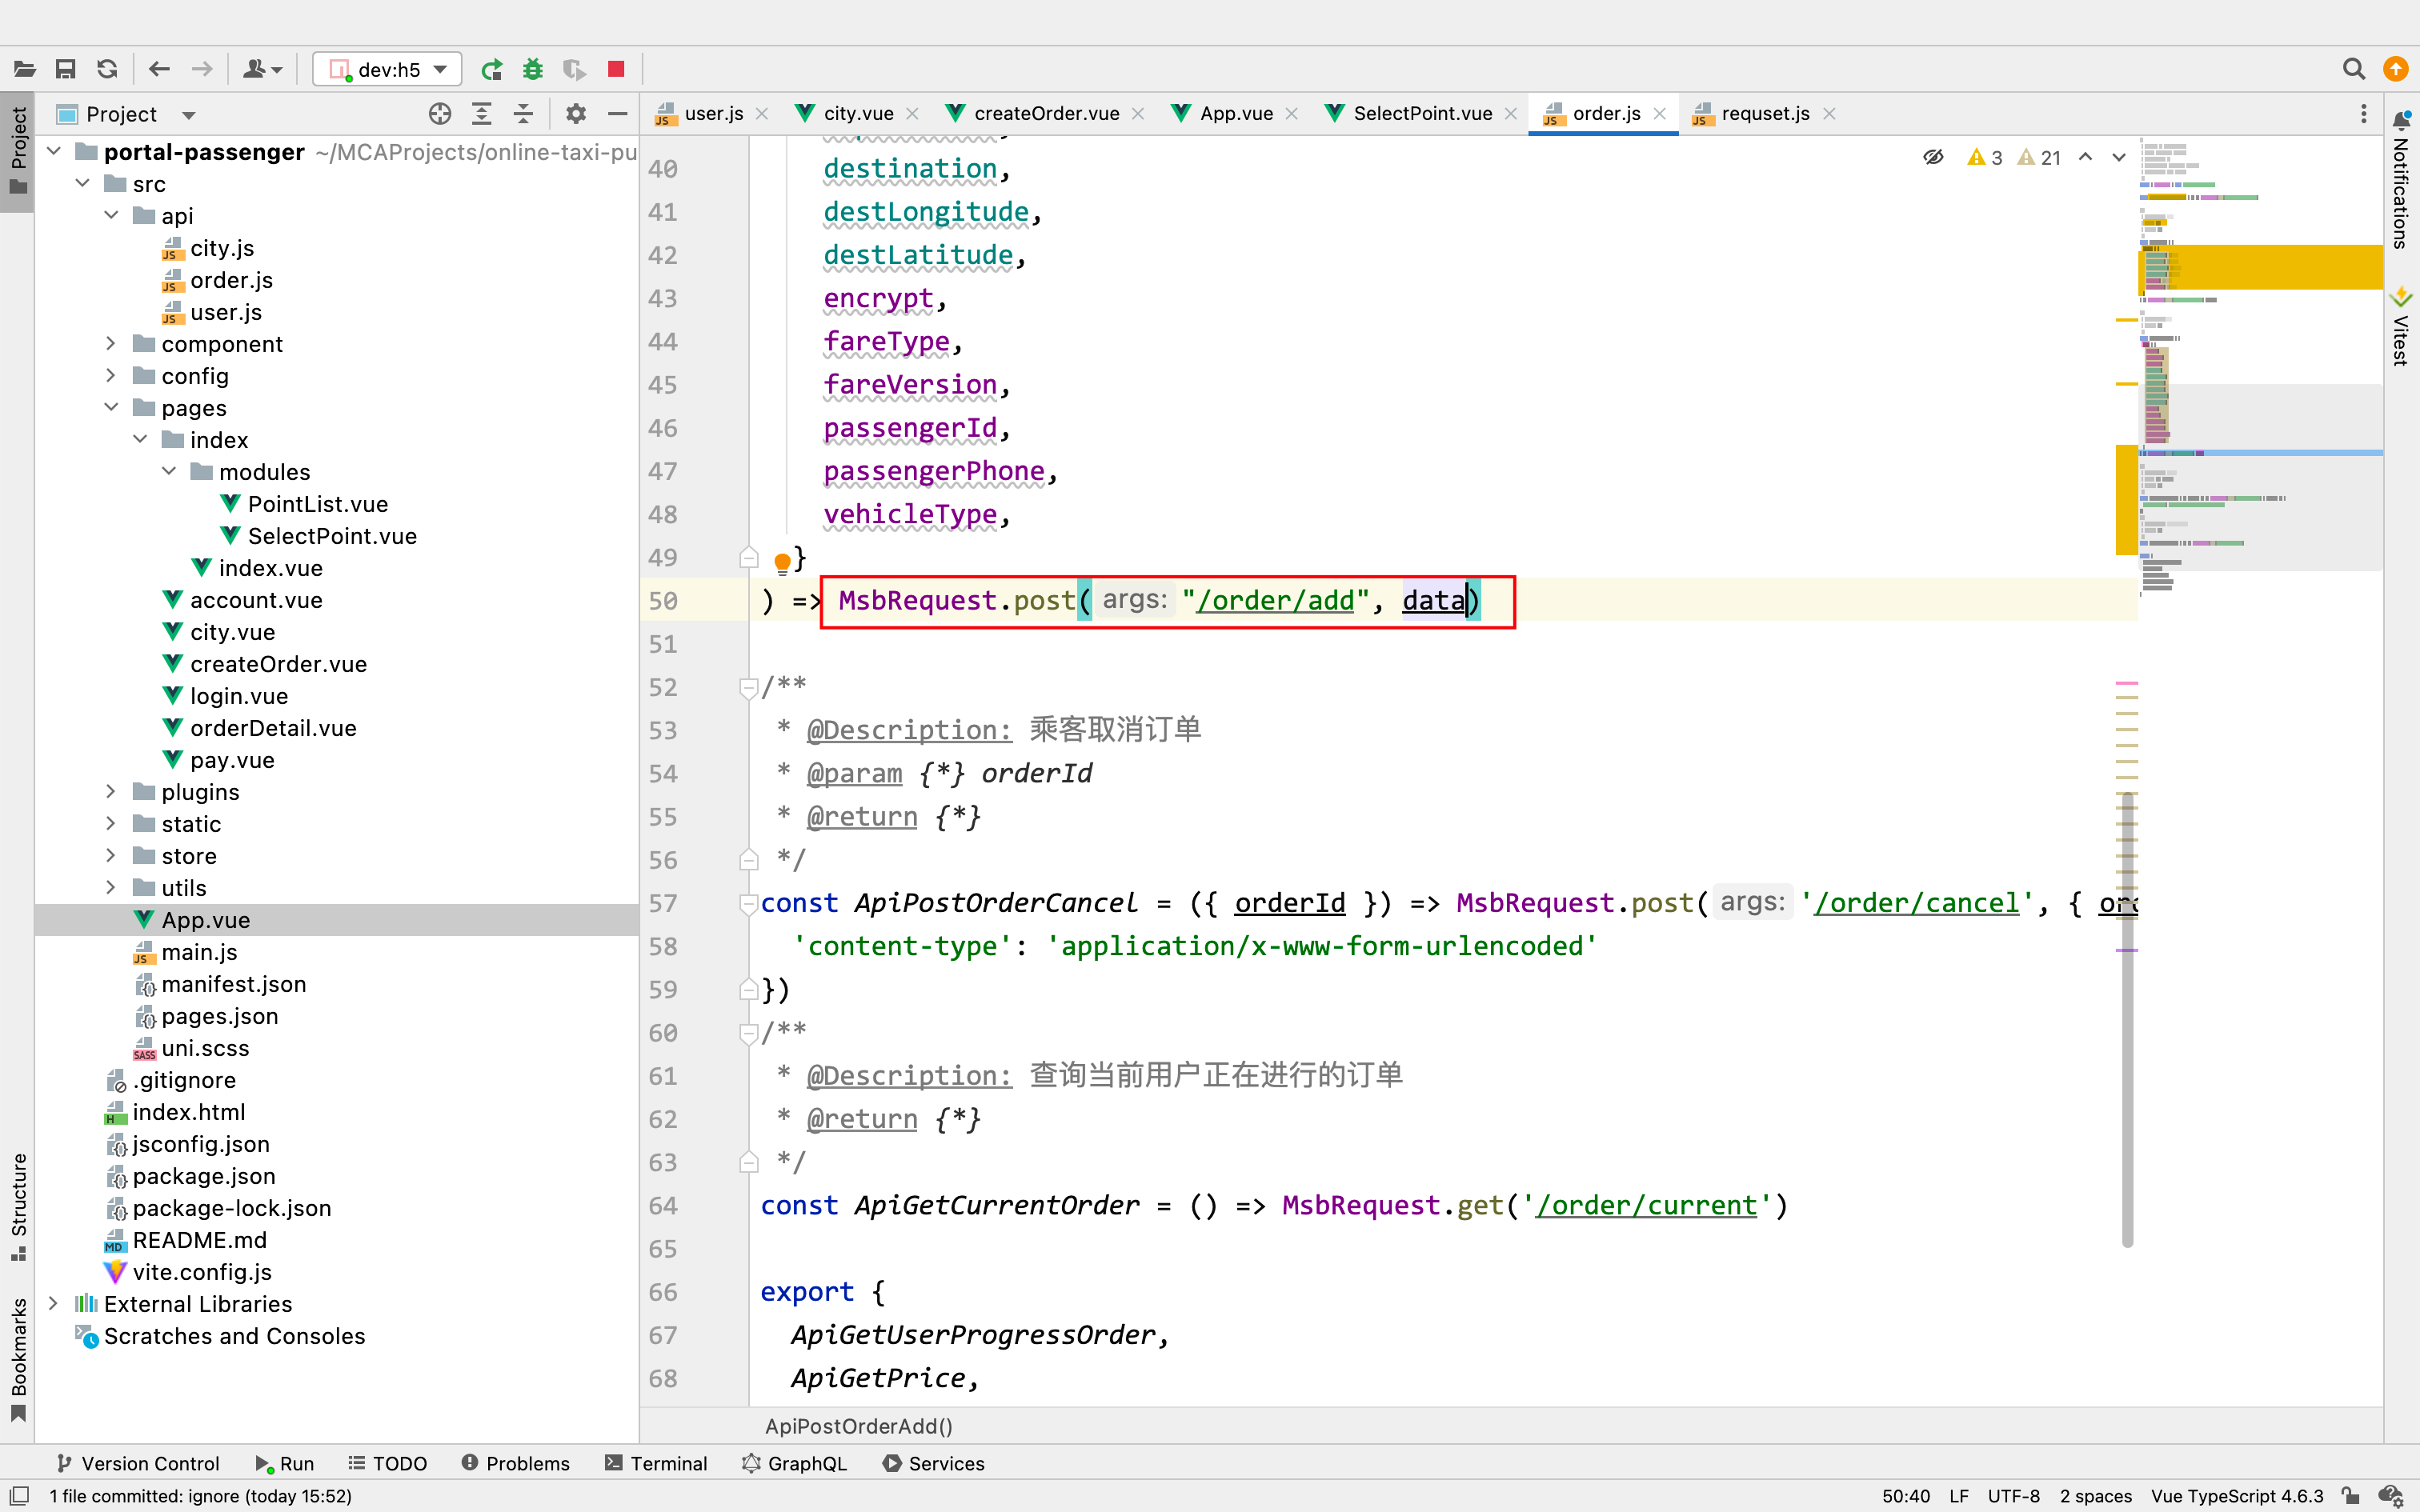This screenshot has width=2420, height=1512.
Task: Jump to next highlighted error arrow
Action: coord(2119,157)
